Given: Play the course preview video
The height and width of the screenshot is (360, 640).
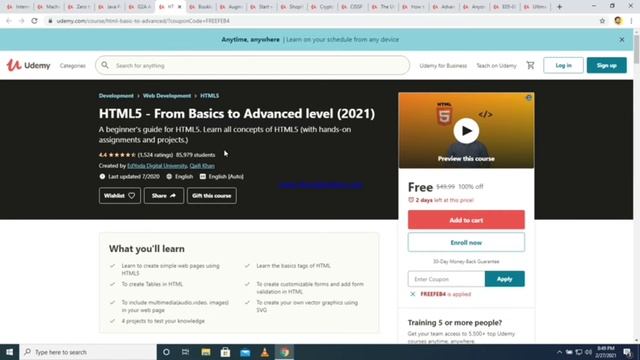Looking at the screenshot, I should [466, 131].
